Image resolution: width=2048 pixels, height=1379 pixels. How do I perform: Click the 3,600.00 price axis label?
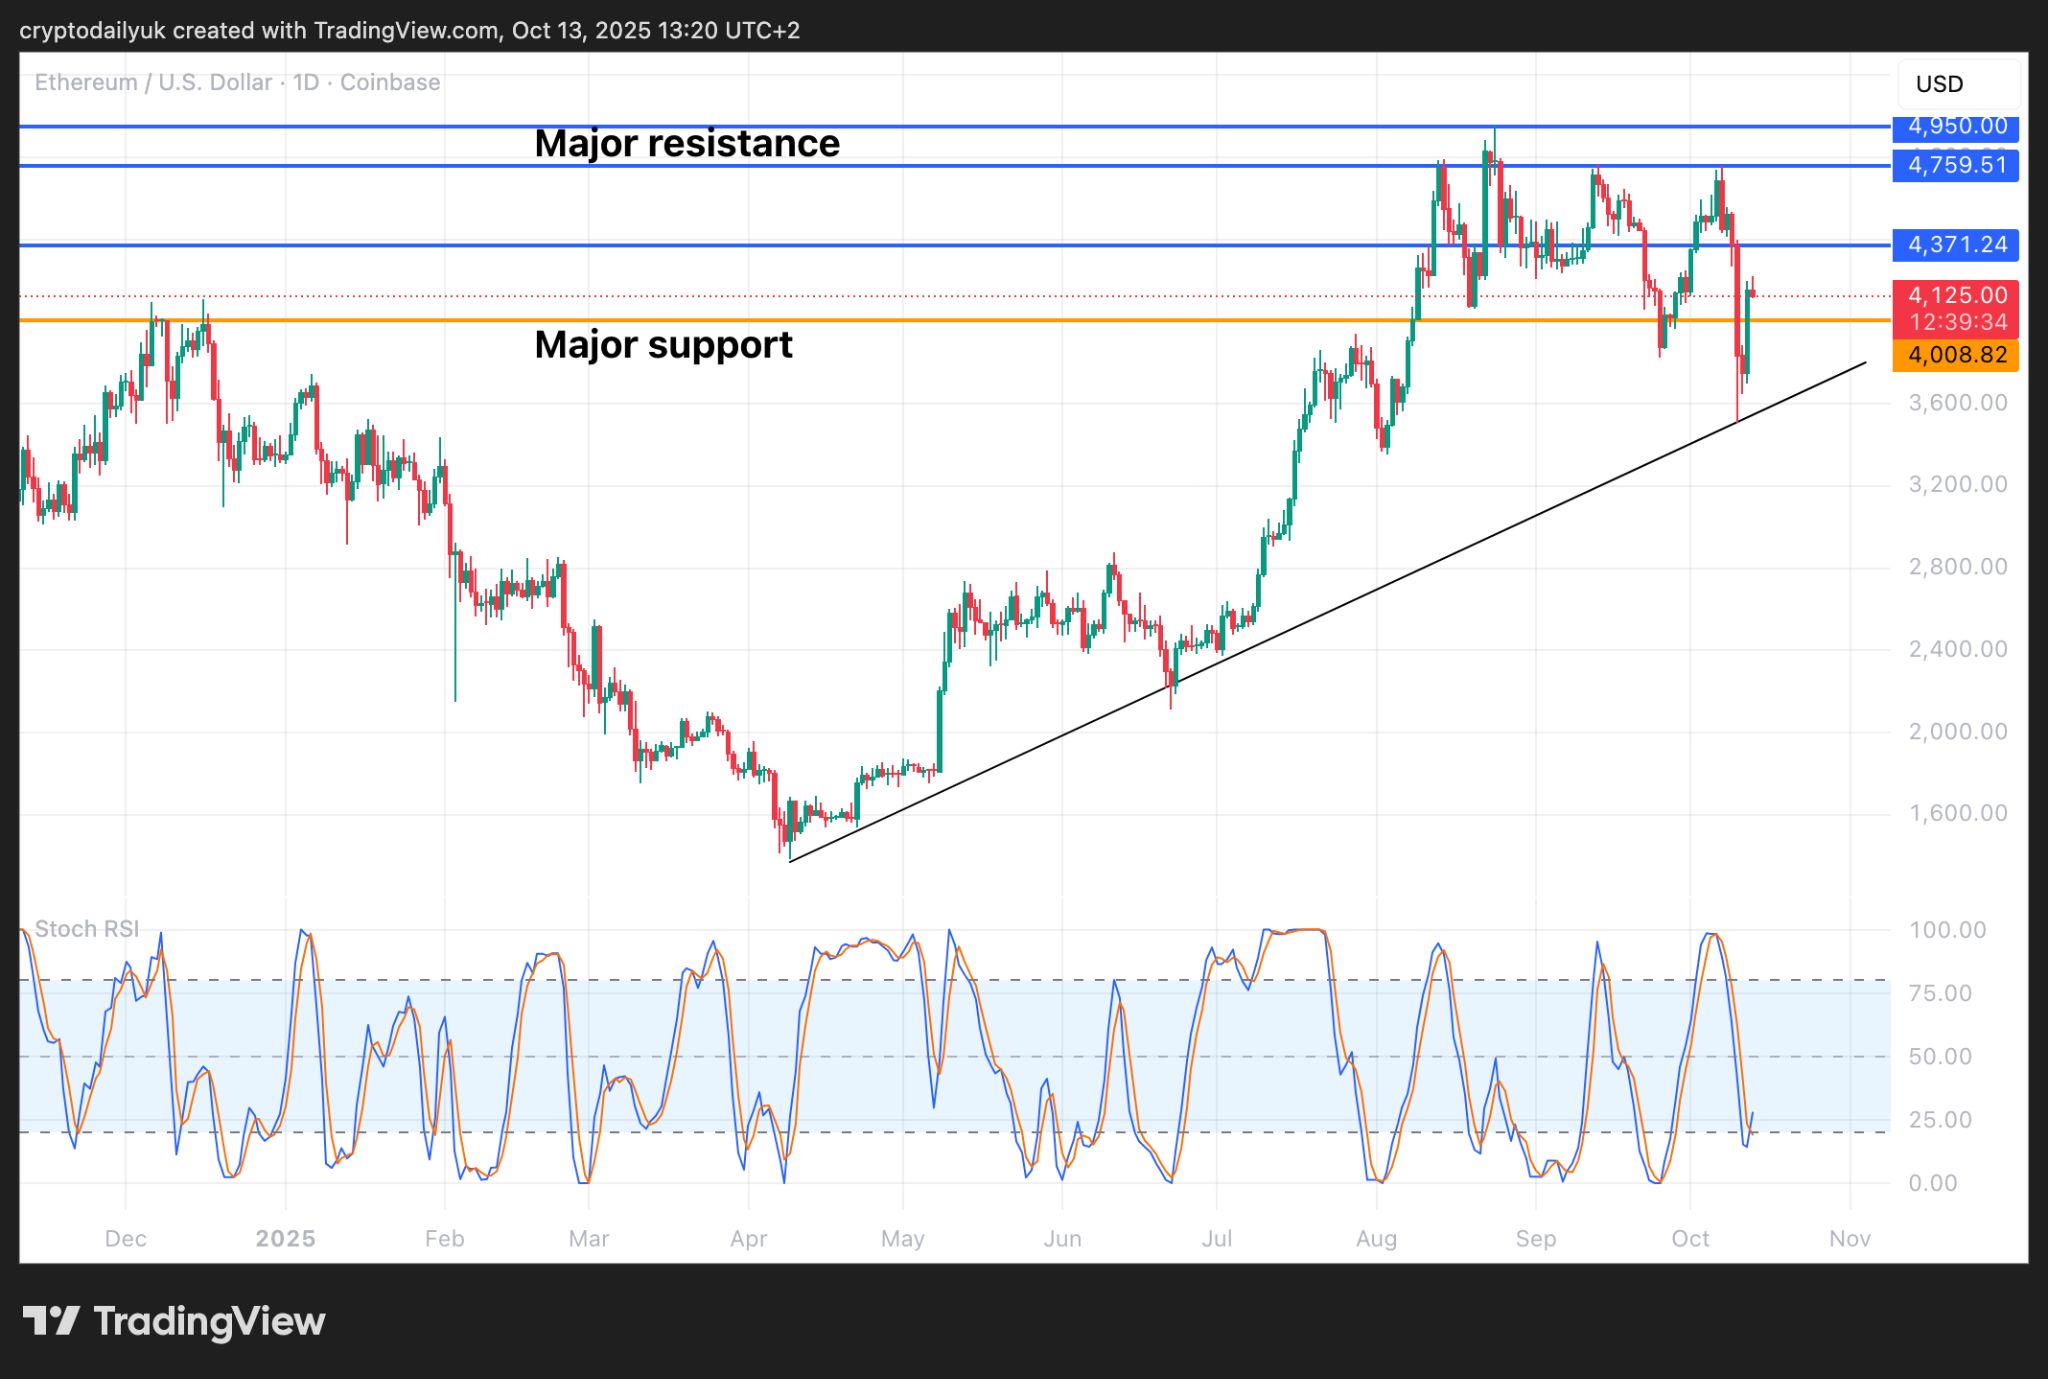coord(1957,403)
